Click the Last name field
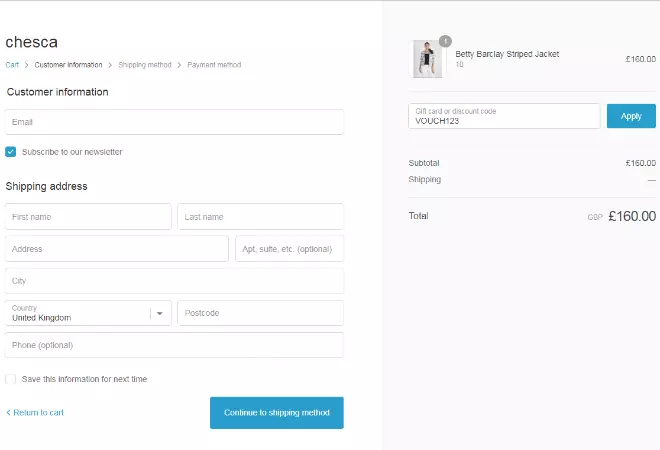660x450 pixels. click(x=260, y=217)
